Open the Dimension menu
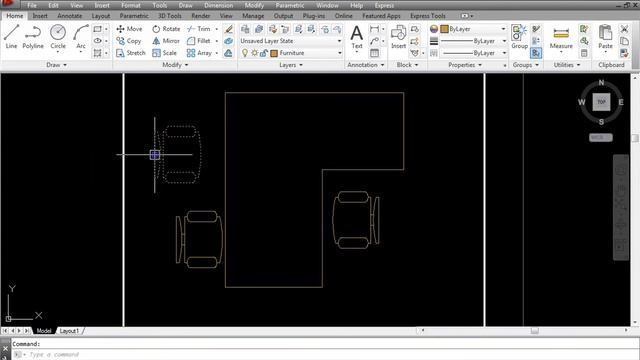 [218, 5]
